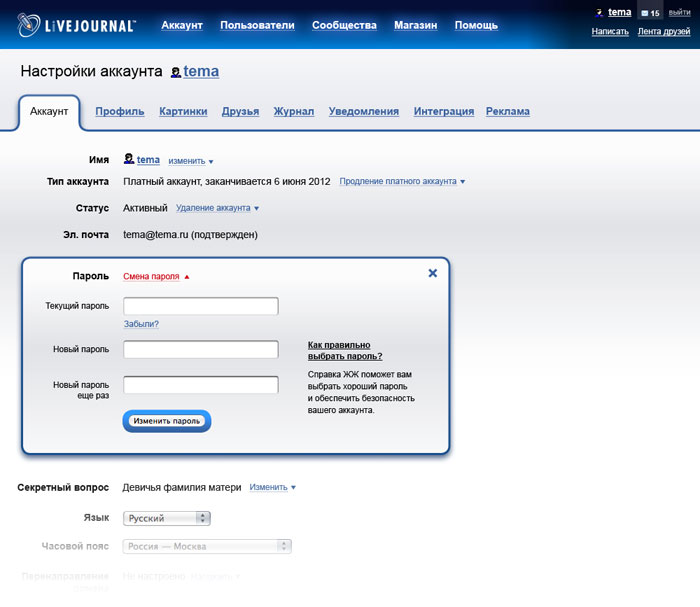Select the active Аккаунт settings tab
Image resolution: width=700 pixels, height=607 pixels.
pos(49,112)
